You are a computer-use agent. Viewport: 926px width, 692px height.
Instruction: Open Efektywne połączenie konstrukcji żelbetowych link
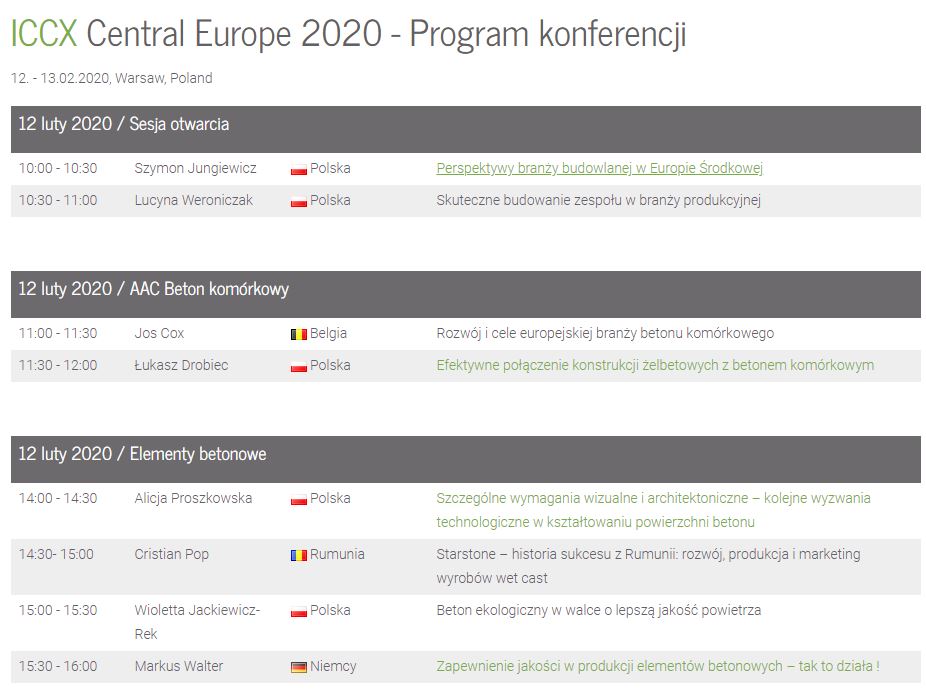tap(655, 365)
